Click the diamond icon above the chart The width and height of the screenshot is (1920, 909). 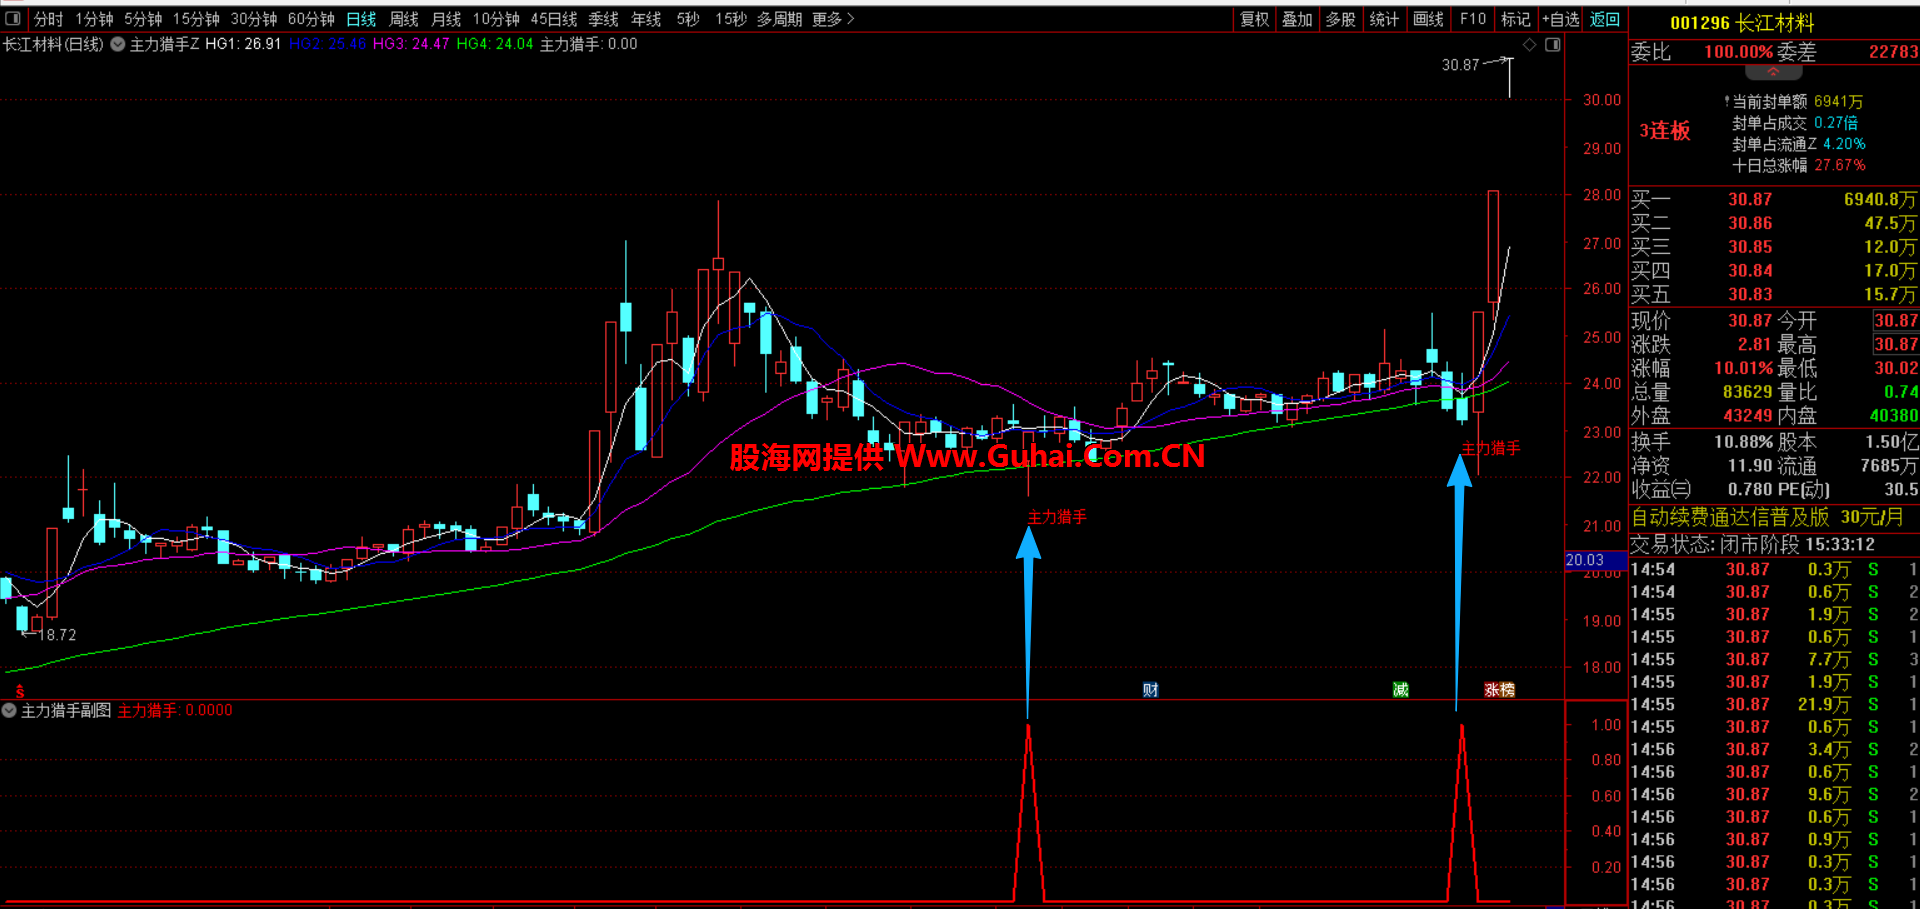[x=1529, y=45]
